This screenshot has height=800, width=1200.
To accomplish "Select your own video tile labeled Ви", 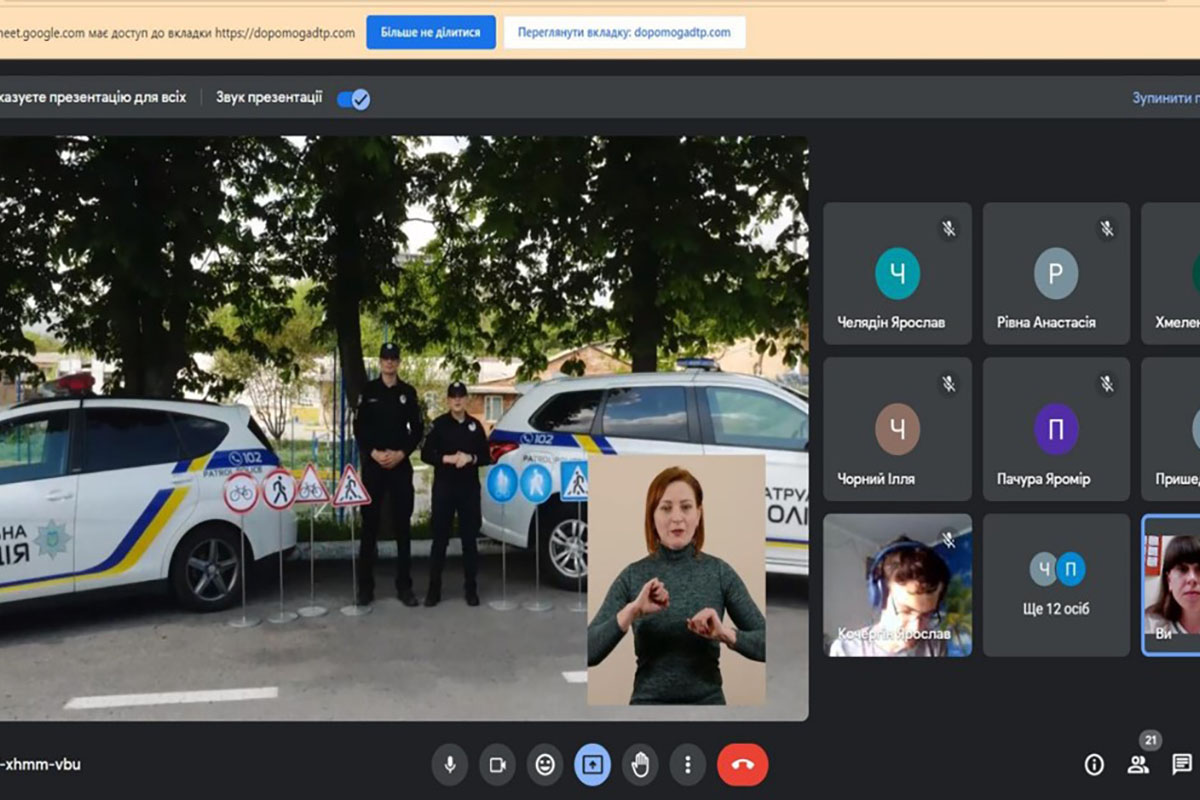I will tap(1171, 585).
